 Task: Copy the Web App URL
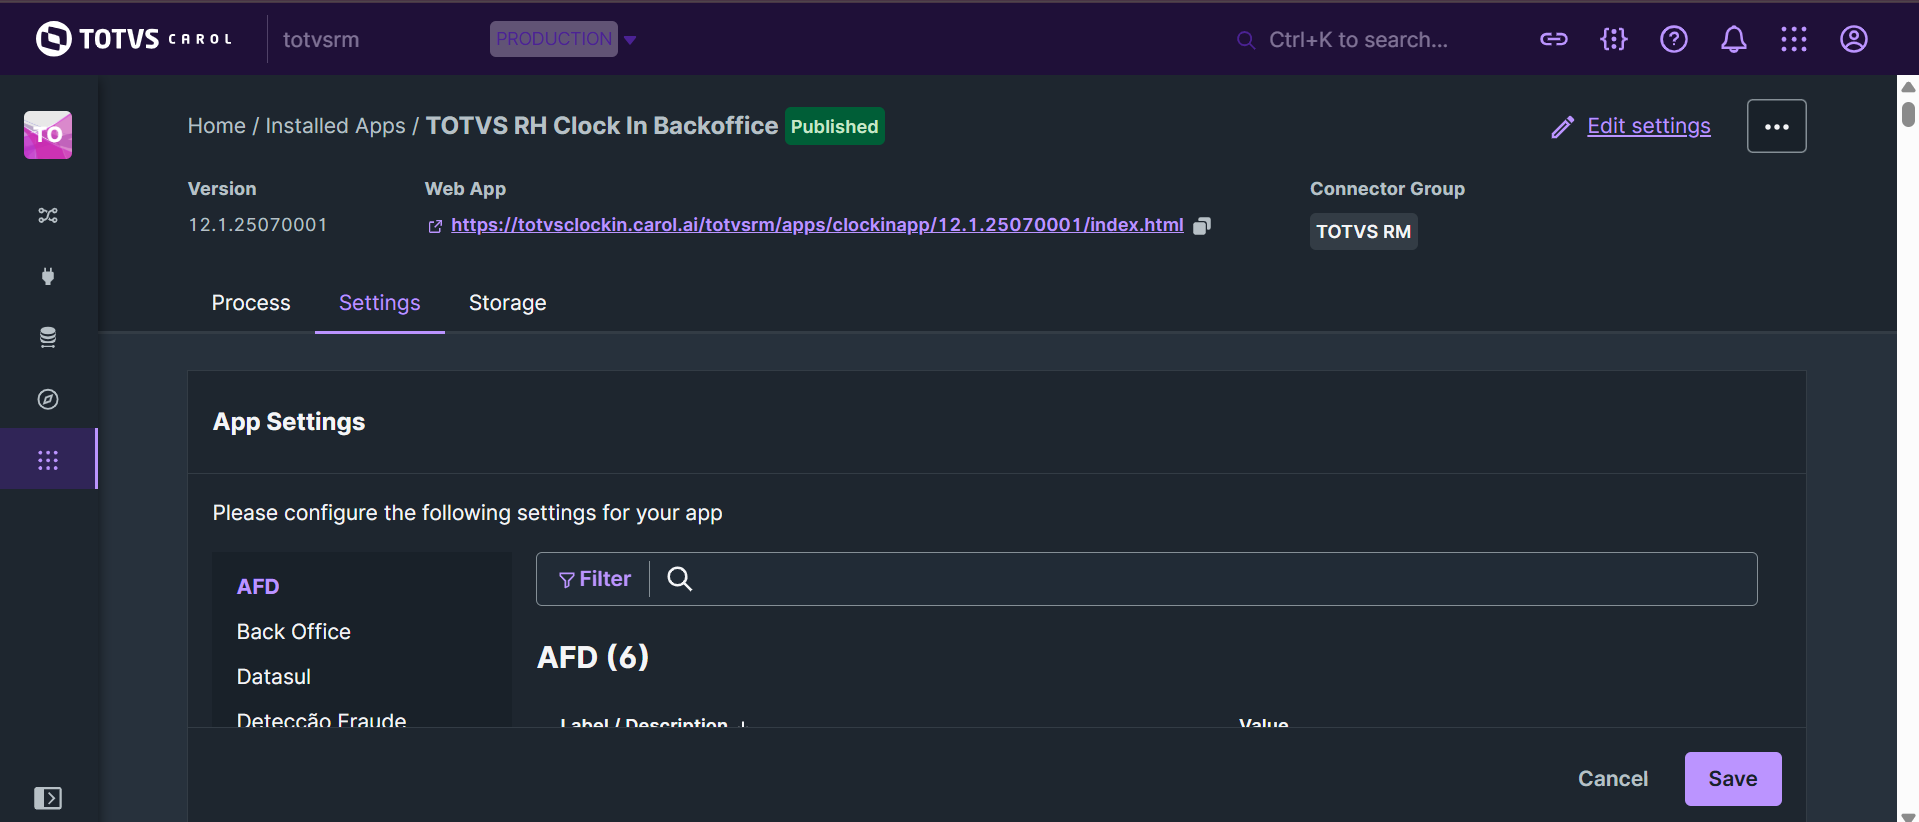(1202, 226)
